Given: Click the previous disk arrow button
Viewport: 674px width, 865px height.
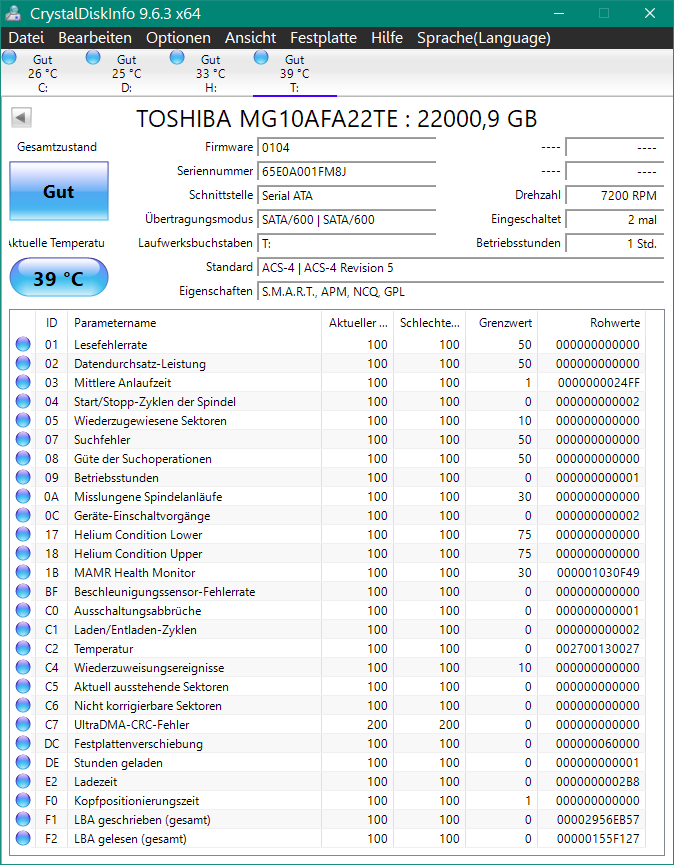Looking at the screenshot, I should pos(22,117).
